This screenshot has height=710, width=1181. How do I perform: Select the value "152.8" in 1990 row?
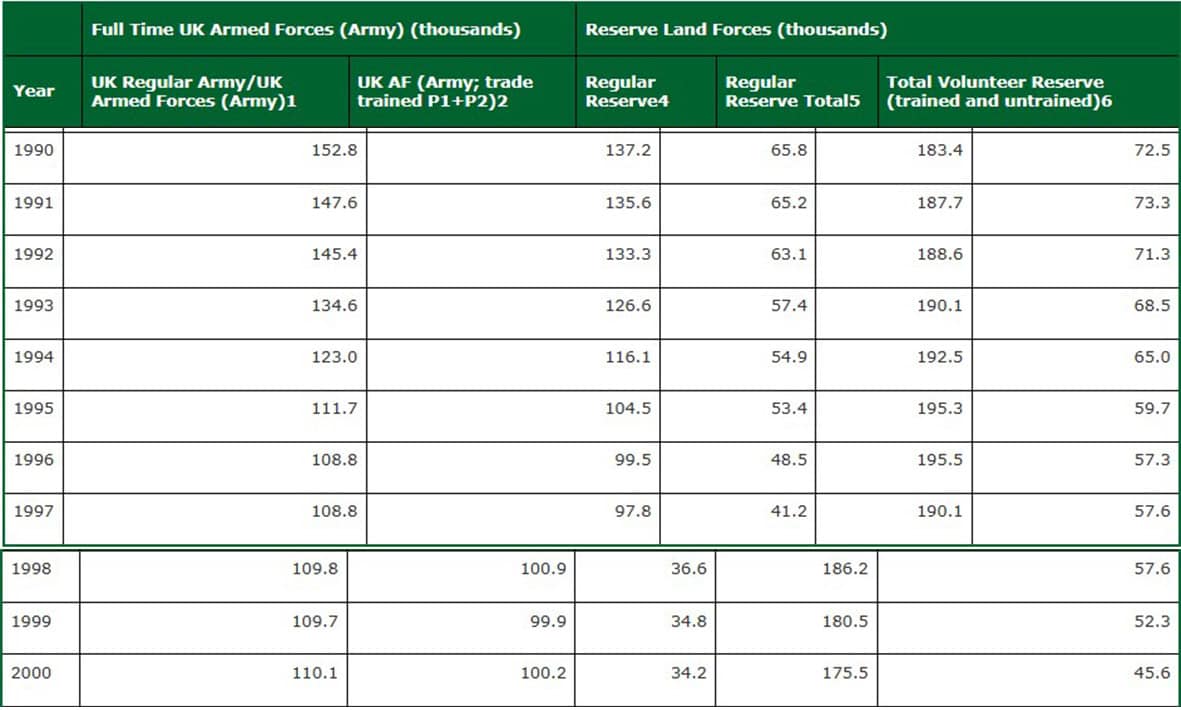334,150
